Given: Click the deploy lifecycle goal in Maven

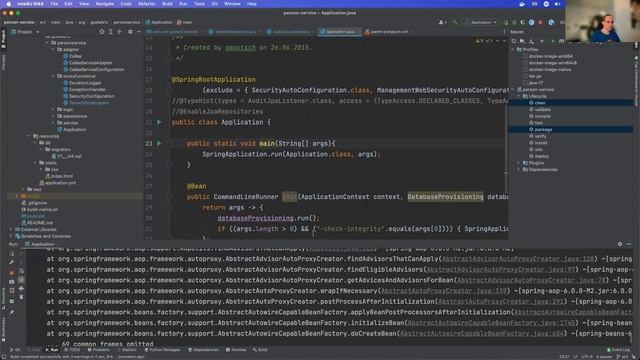Looking at the screenshot, I should click(x=541, y=156).
